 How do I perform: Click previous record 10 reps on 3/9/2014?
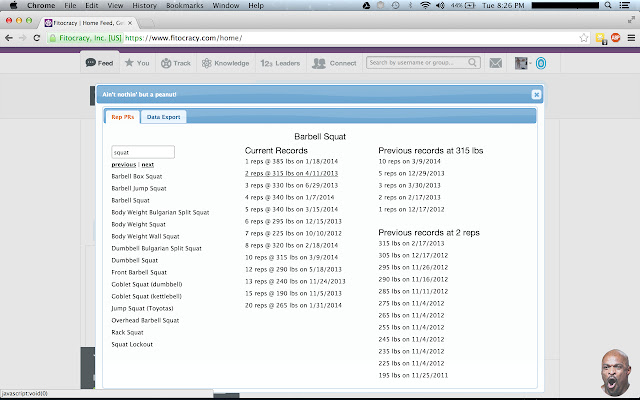(x=409, y=161)
